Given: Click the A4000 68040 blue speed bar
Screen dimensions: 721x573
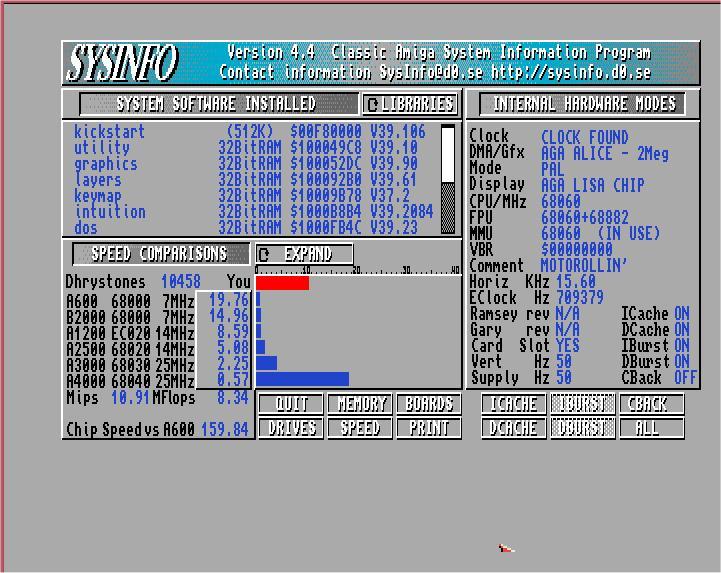Looking at the screenshot, I should pos(303,379).
